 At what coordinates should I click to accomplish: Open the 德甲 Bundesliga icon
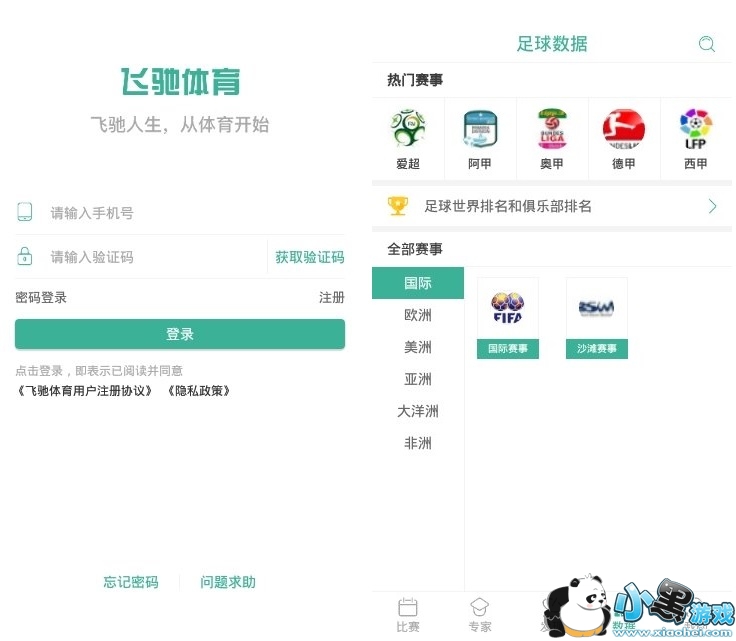(624, 129)
